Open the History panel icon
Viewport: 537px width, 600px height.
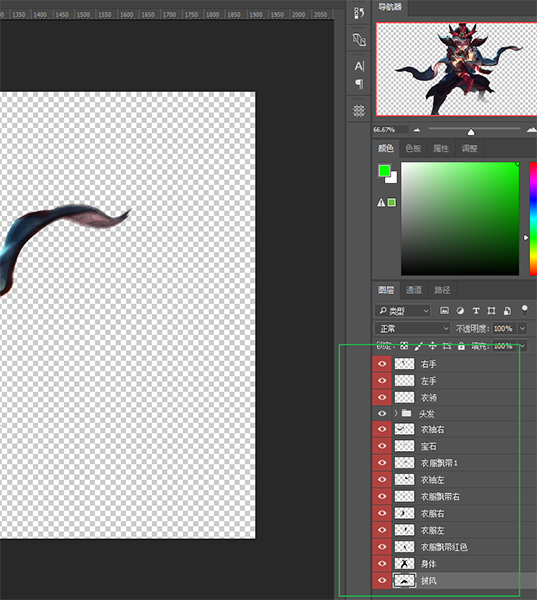click(x=359, y=13)
